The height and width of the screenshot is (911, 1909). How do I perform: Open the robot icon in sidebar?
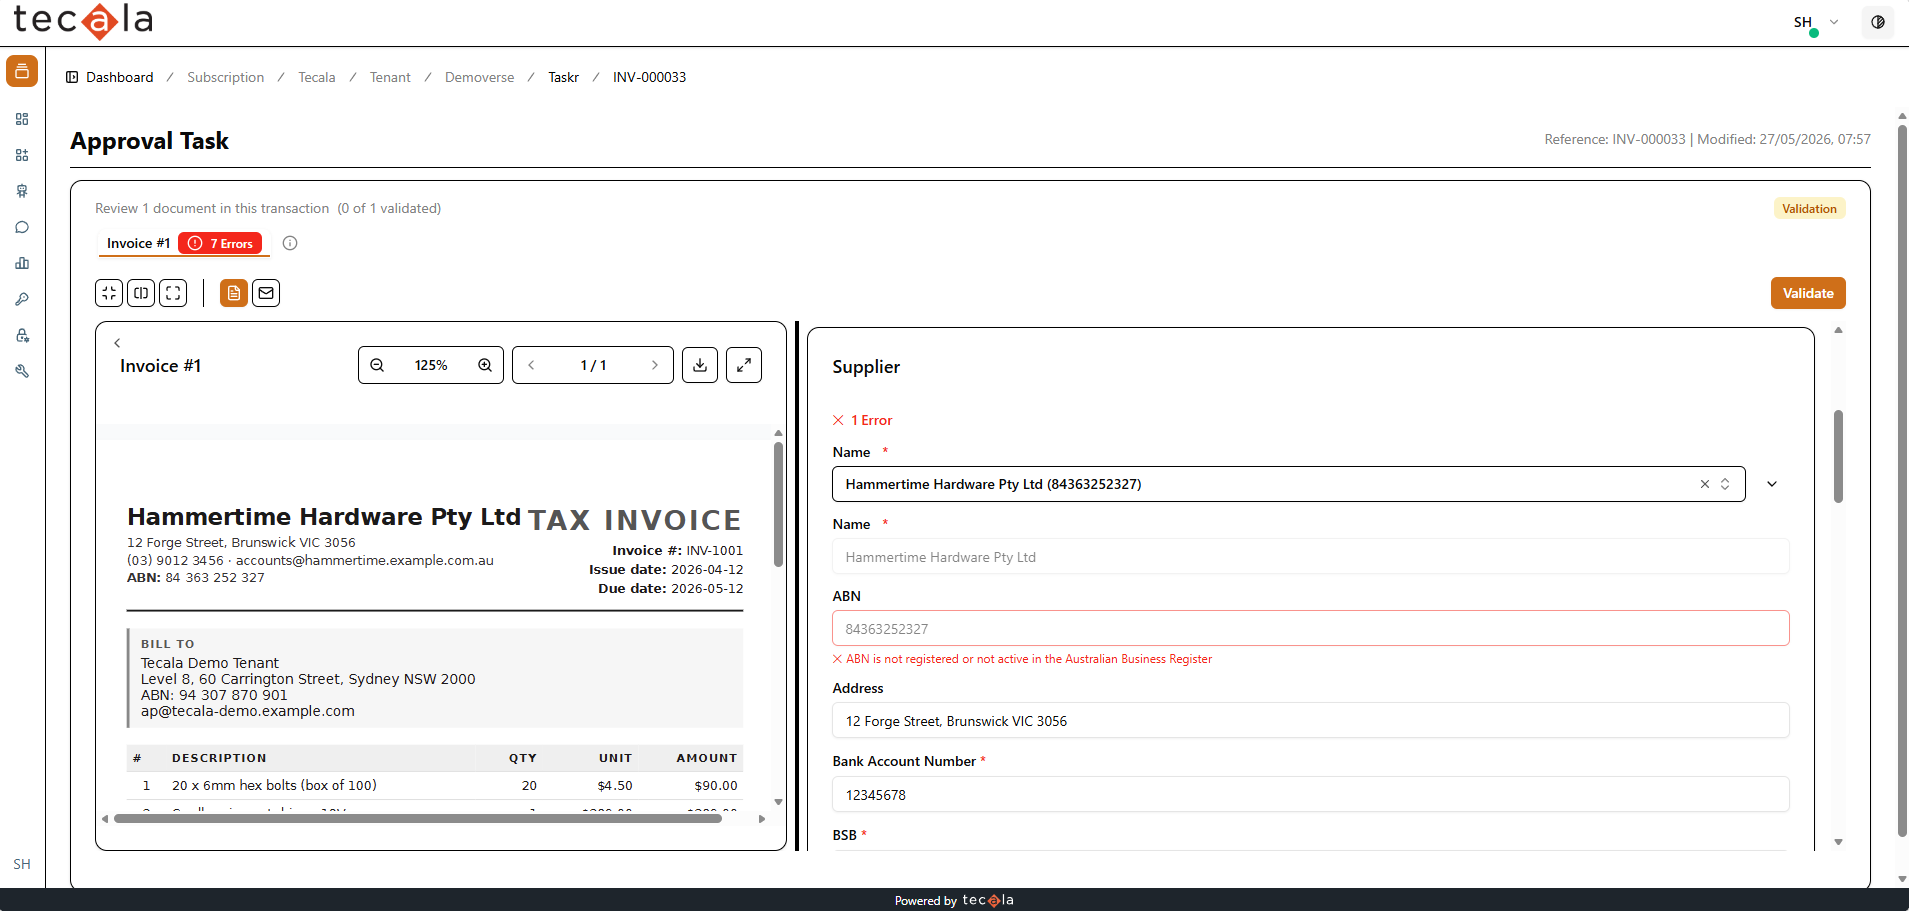pos(22,191)
